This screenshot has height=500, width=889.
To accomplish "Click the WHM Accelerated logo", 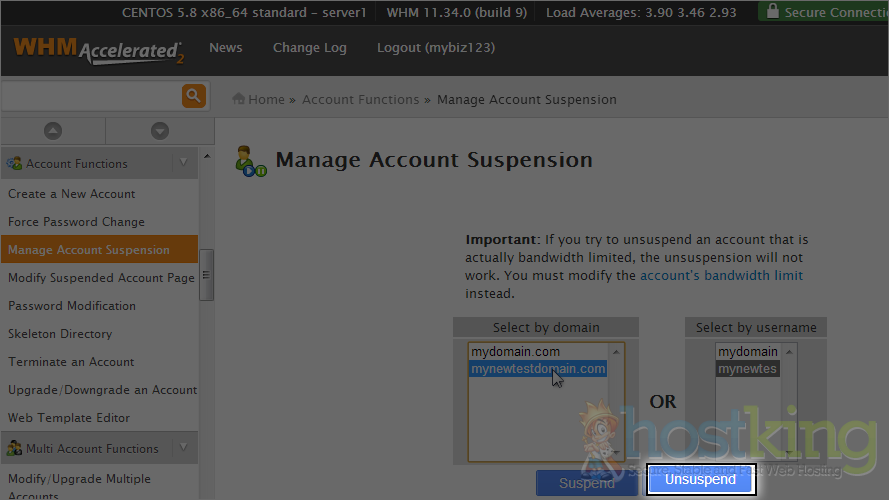I will (97, 50).
